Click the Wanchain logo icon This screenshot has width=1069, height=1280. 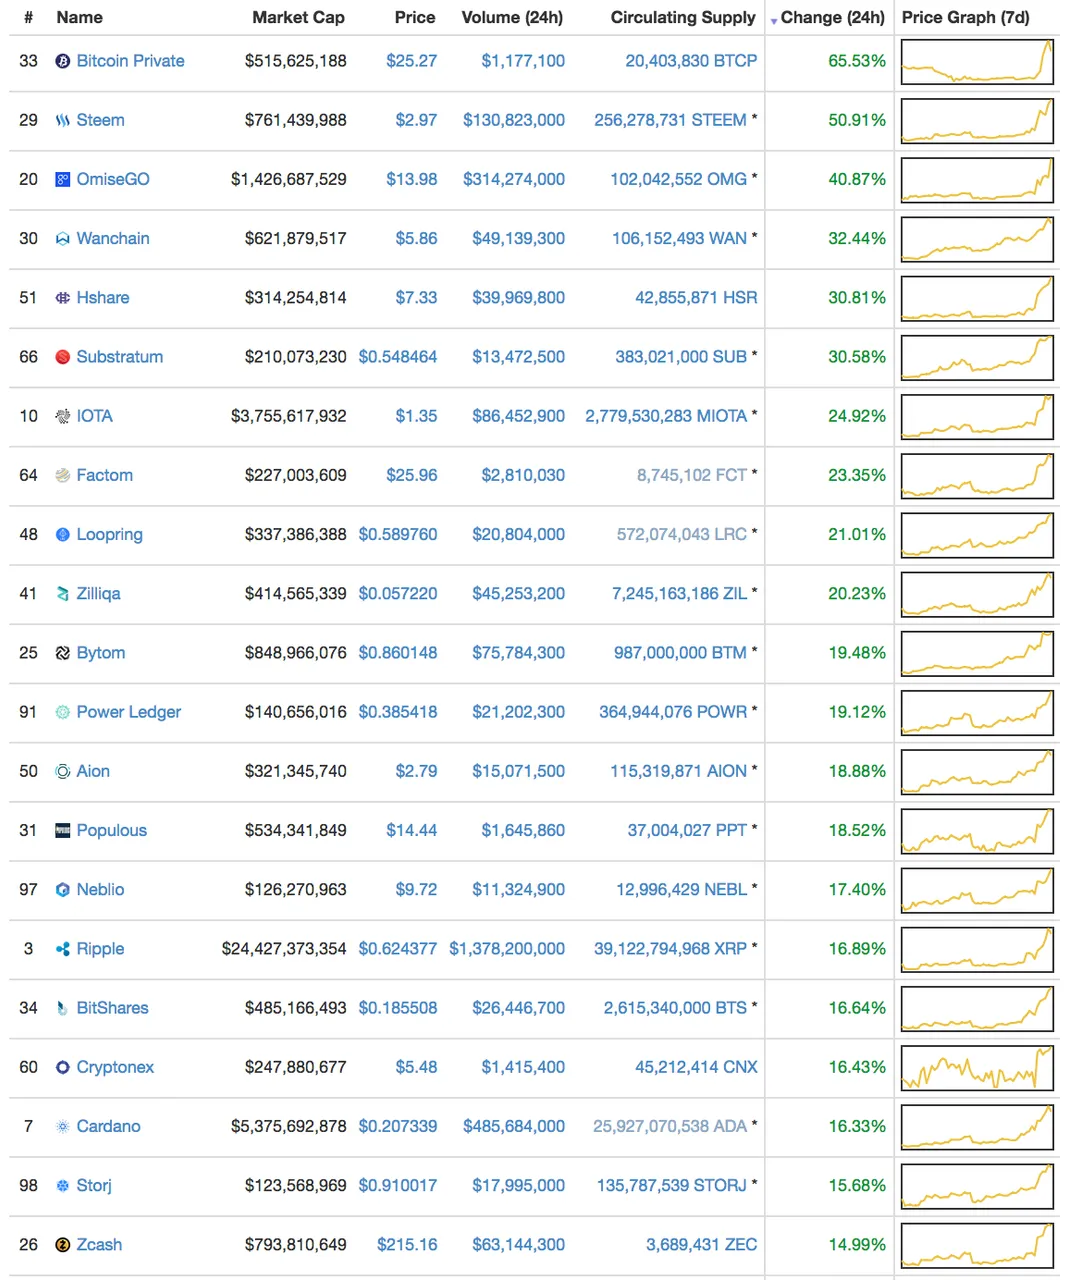click(x=63, y=238)
